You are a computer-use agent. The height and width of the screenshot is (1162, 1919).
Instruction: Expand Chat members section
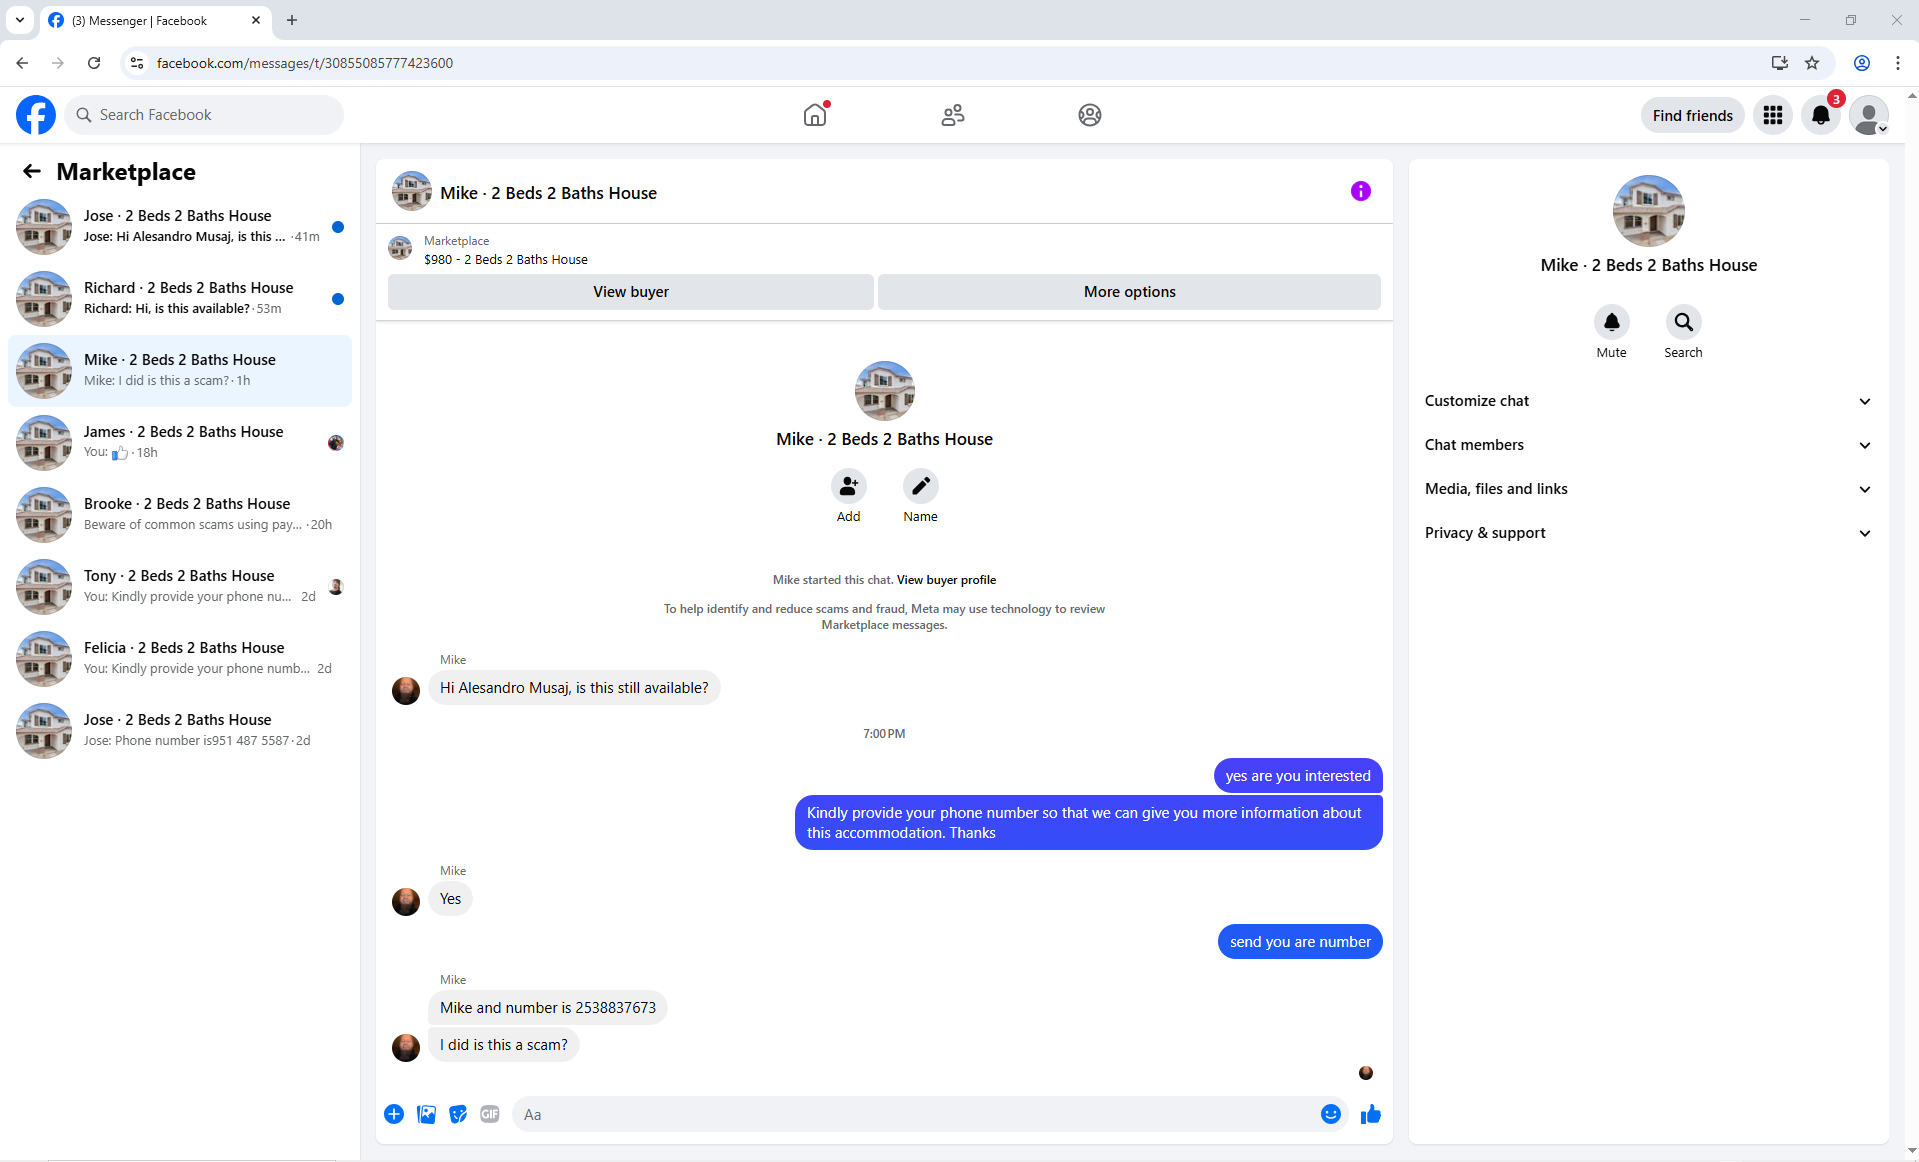[x=1648, y=445]
